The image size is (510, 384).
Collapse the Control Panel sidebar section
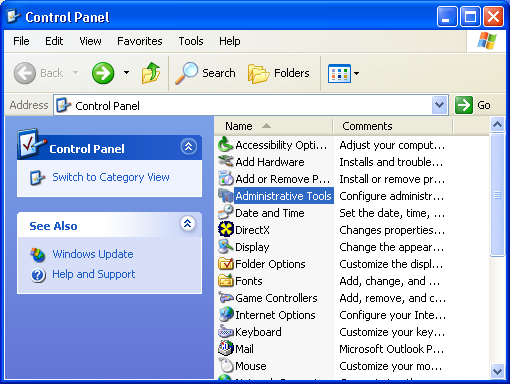188,147
